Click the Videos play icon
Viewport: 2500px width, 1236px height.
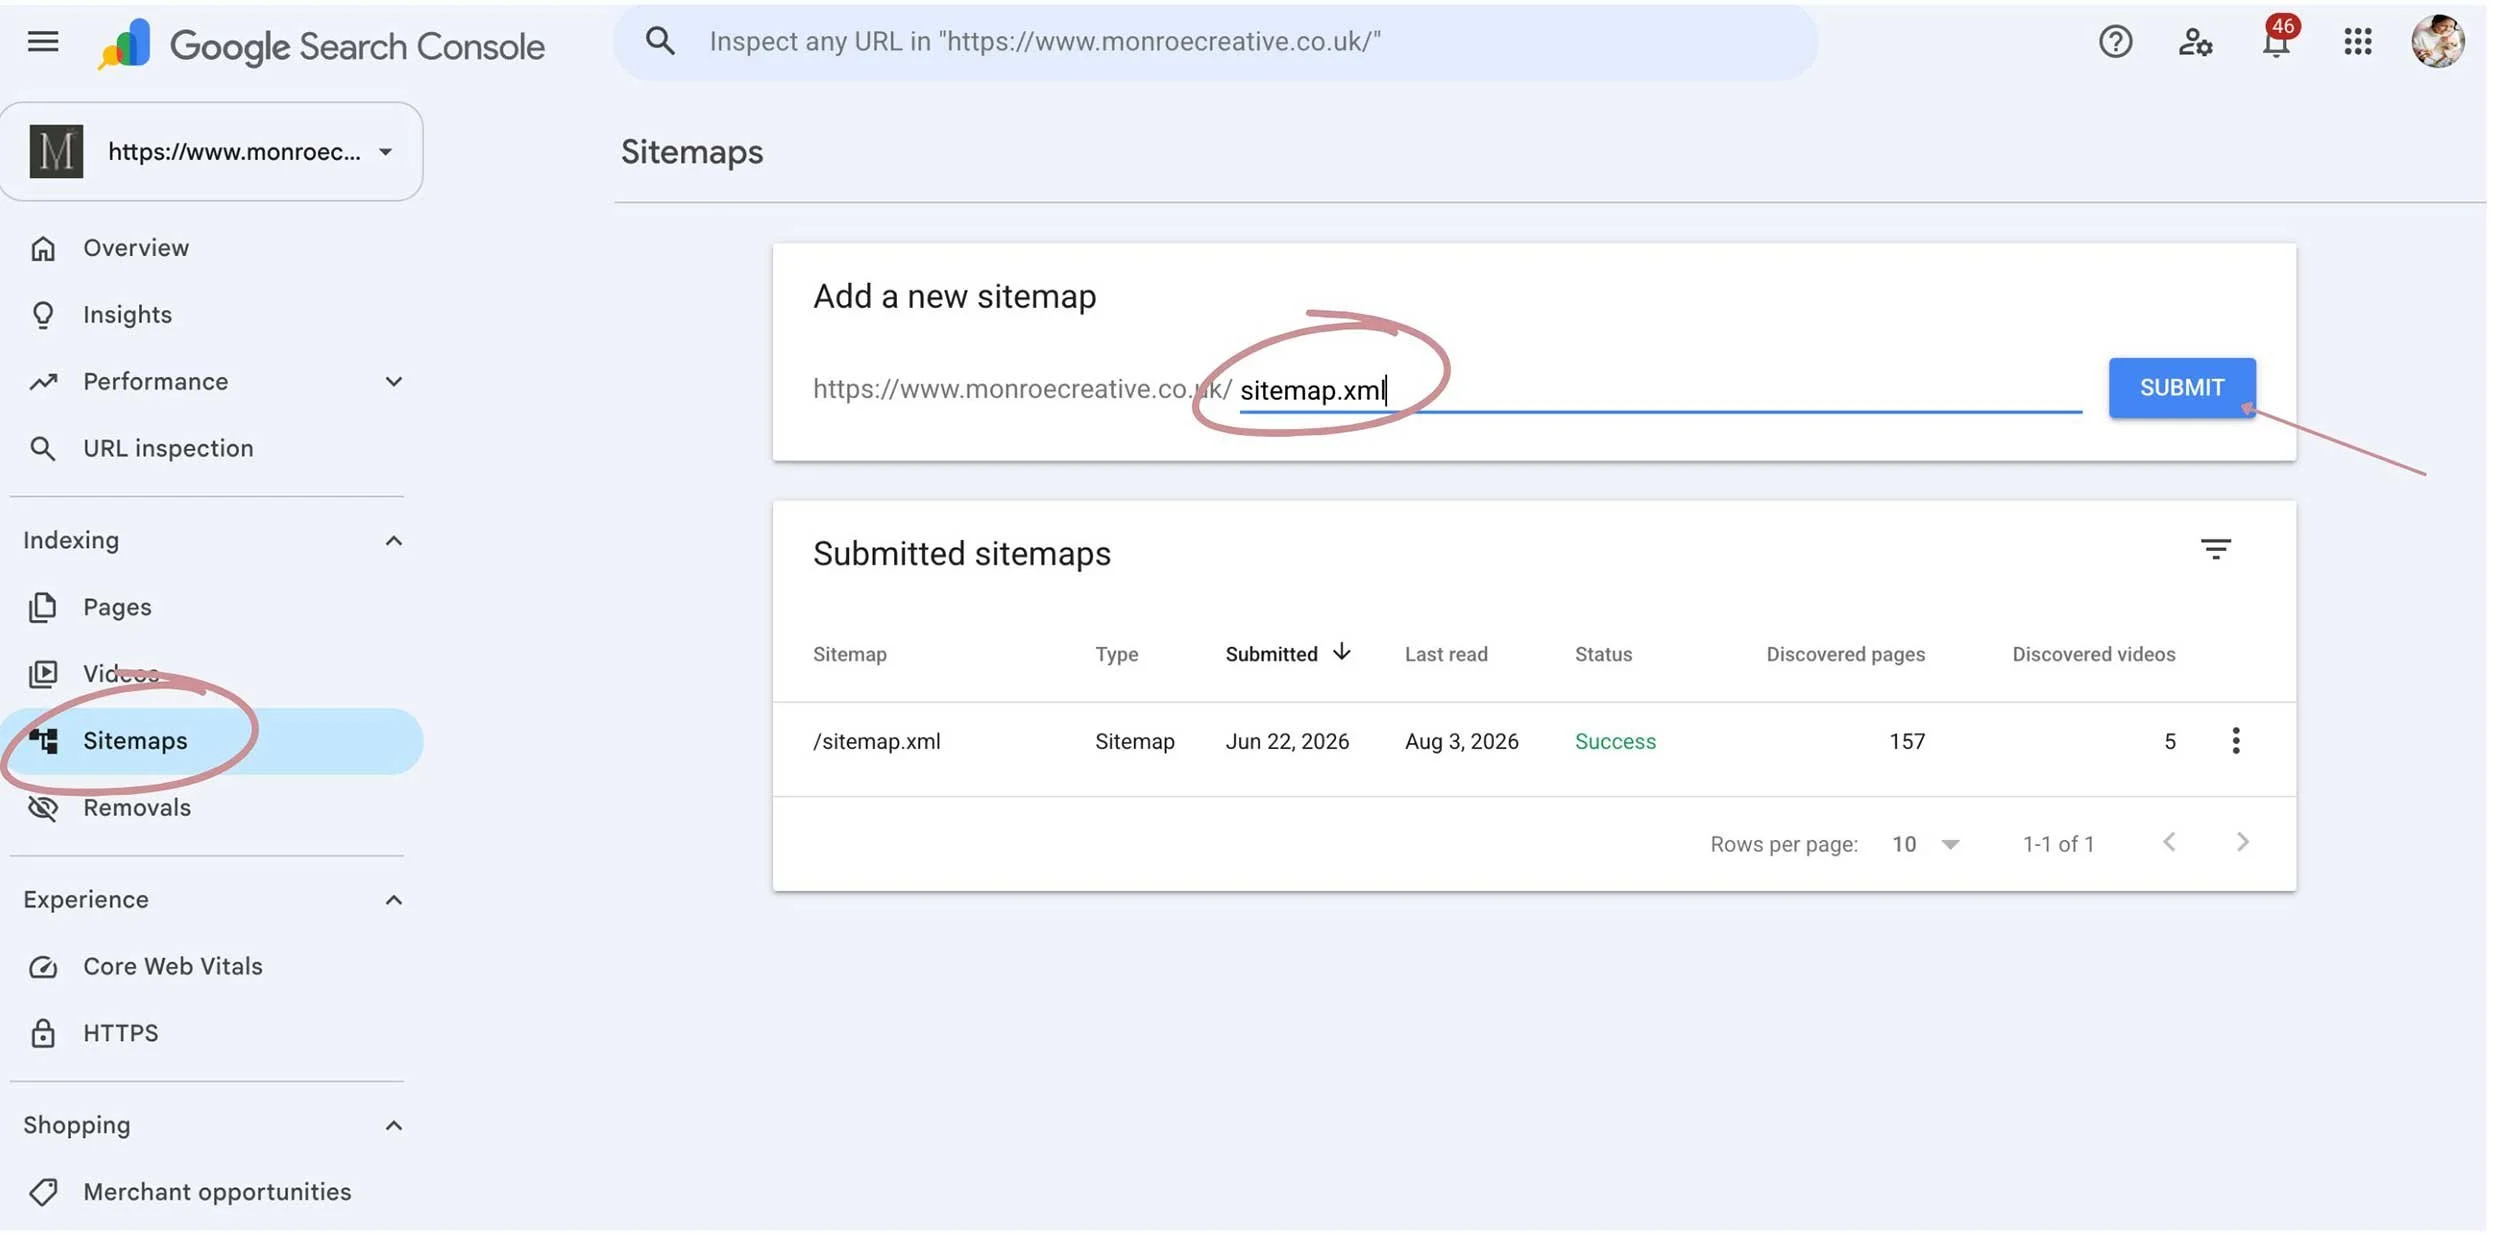tap(43, 674)
